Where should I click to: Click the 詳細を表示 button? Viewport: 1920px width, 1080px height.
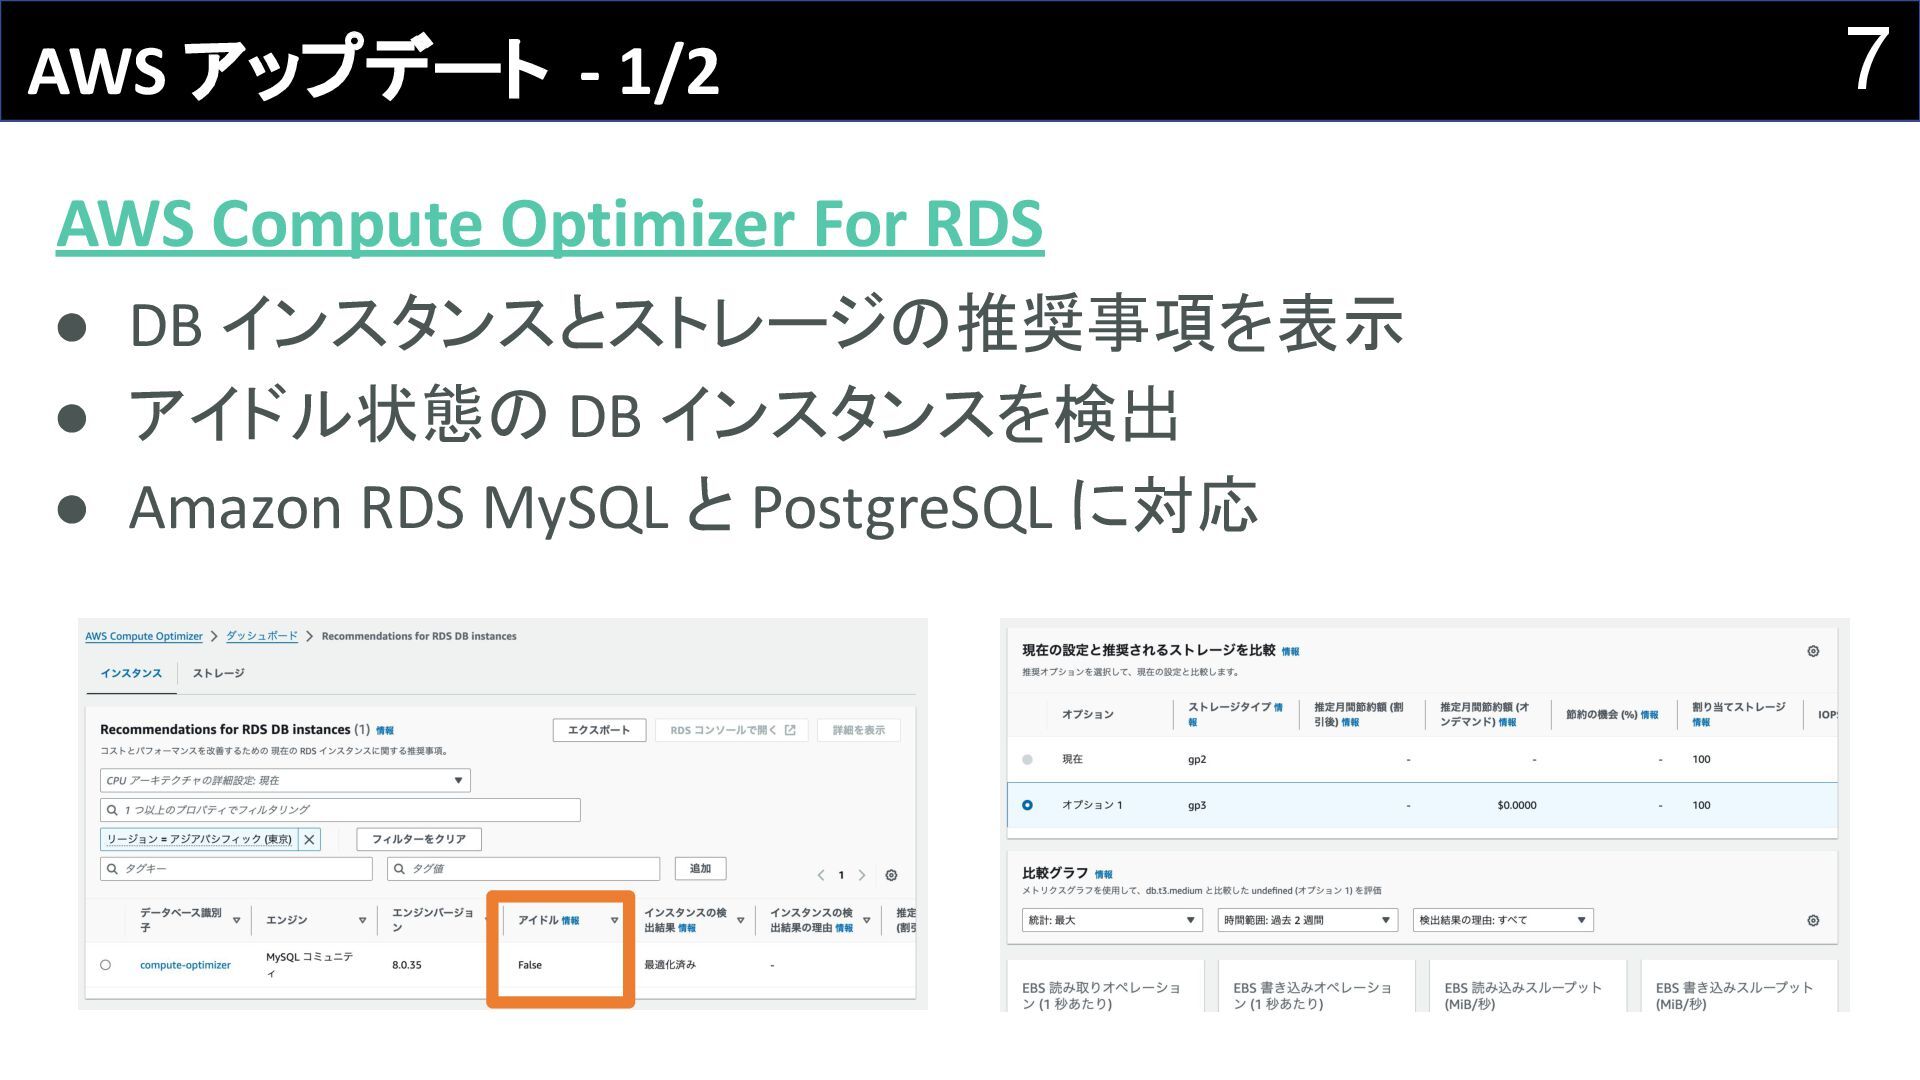coord(858,730)
